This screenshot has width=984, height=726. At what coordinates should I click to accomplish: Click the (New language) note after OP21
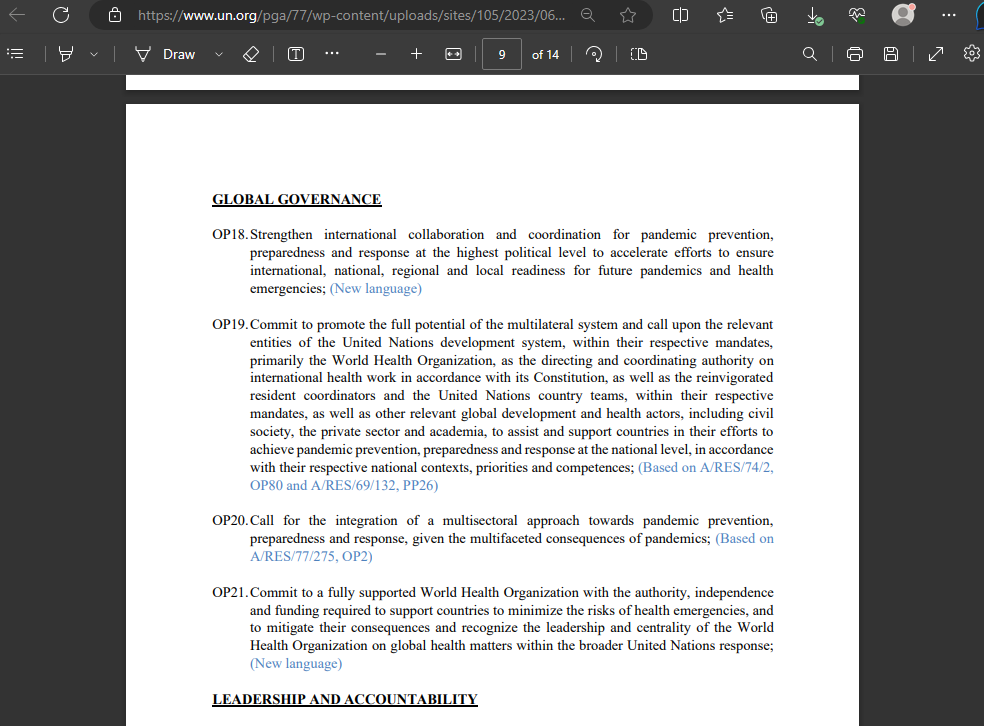[296, 664]
